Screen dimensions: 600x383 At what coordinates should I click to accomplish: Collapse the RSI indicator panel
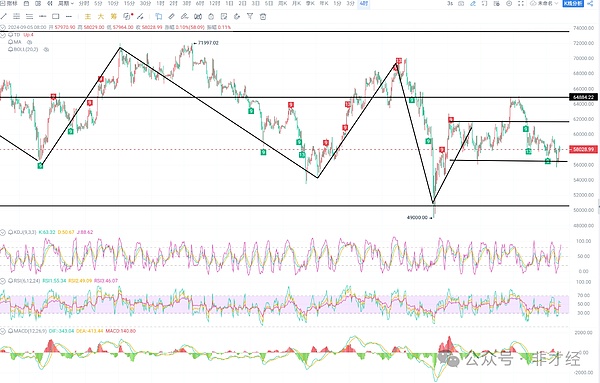coord(3,281)
